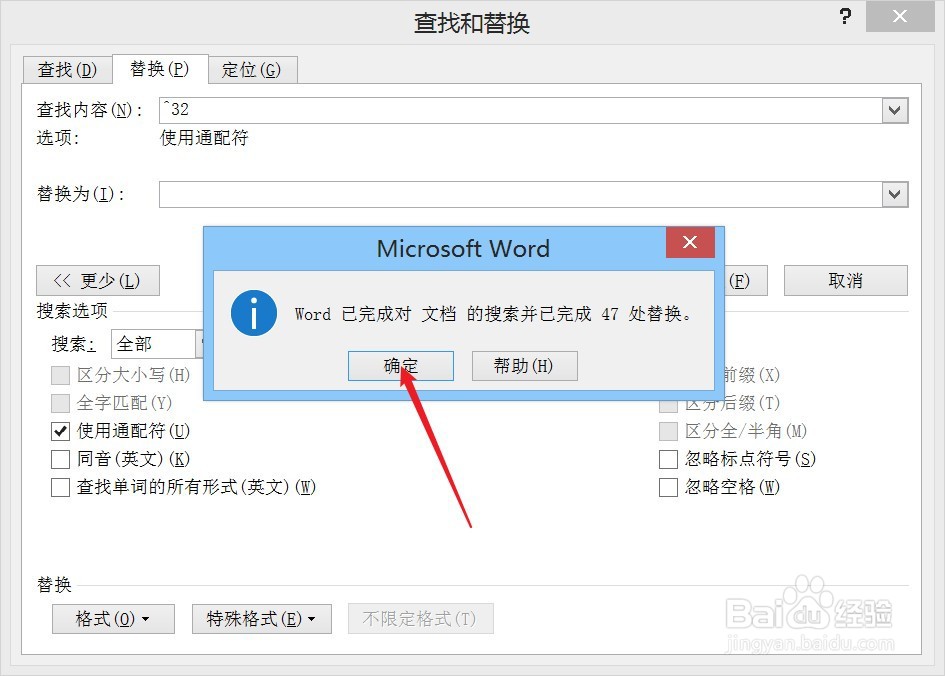Toggle 区分全/半角(M) checkbox

click(x=668, y=431)
